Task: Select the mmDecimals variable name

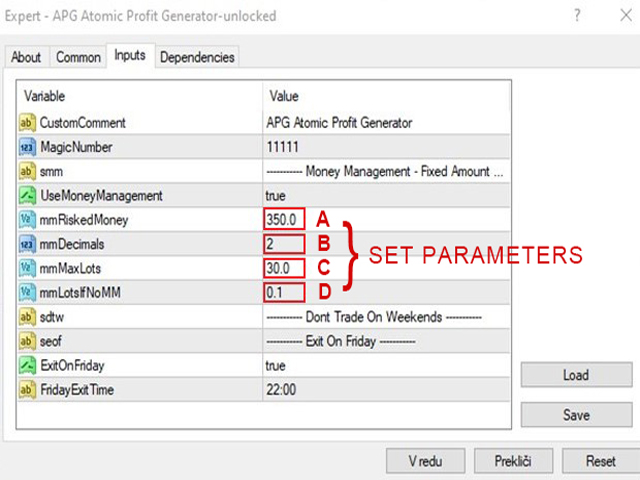Action: (72, 244)
